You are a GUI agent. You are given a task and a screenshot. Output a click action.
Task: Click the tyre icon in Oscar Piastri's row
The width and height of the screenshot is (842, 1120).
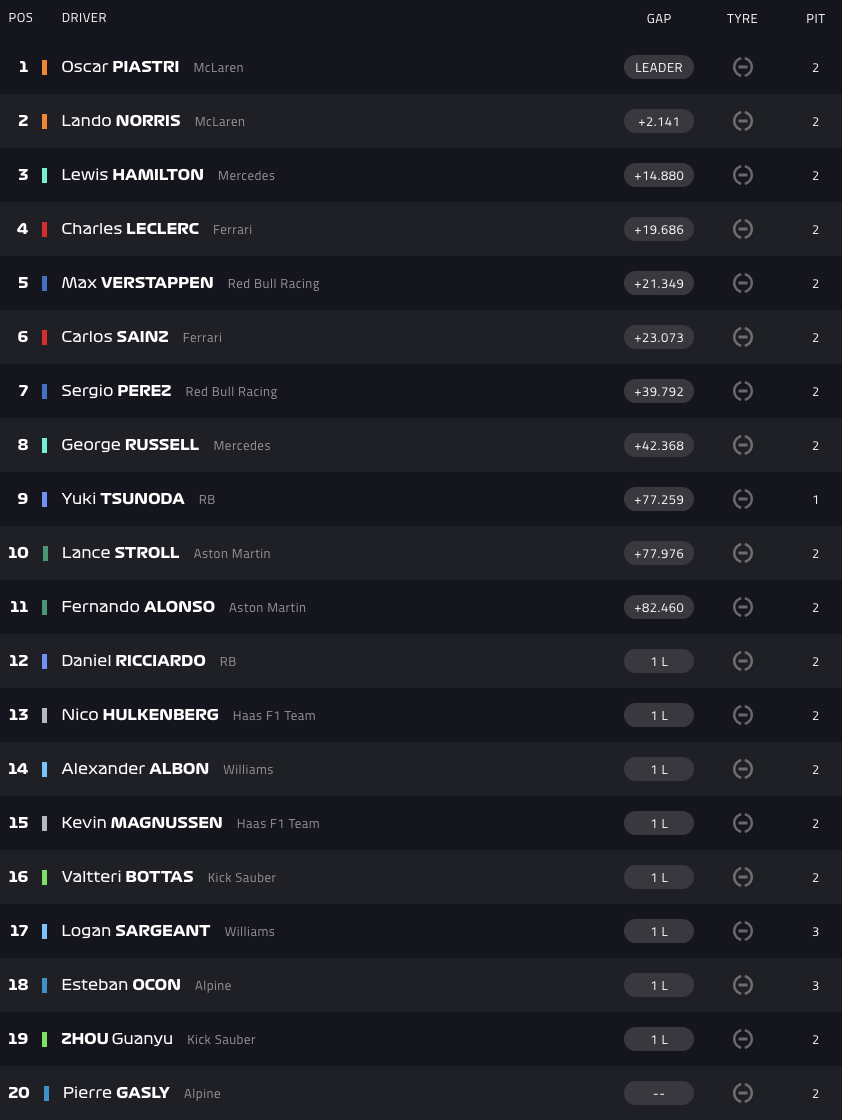pyautogui.click(x=743, y=67)
